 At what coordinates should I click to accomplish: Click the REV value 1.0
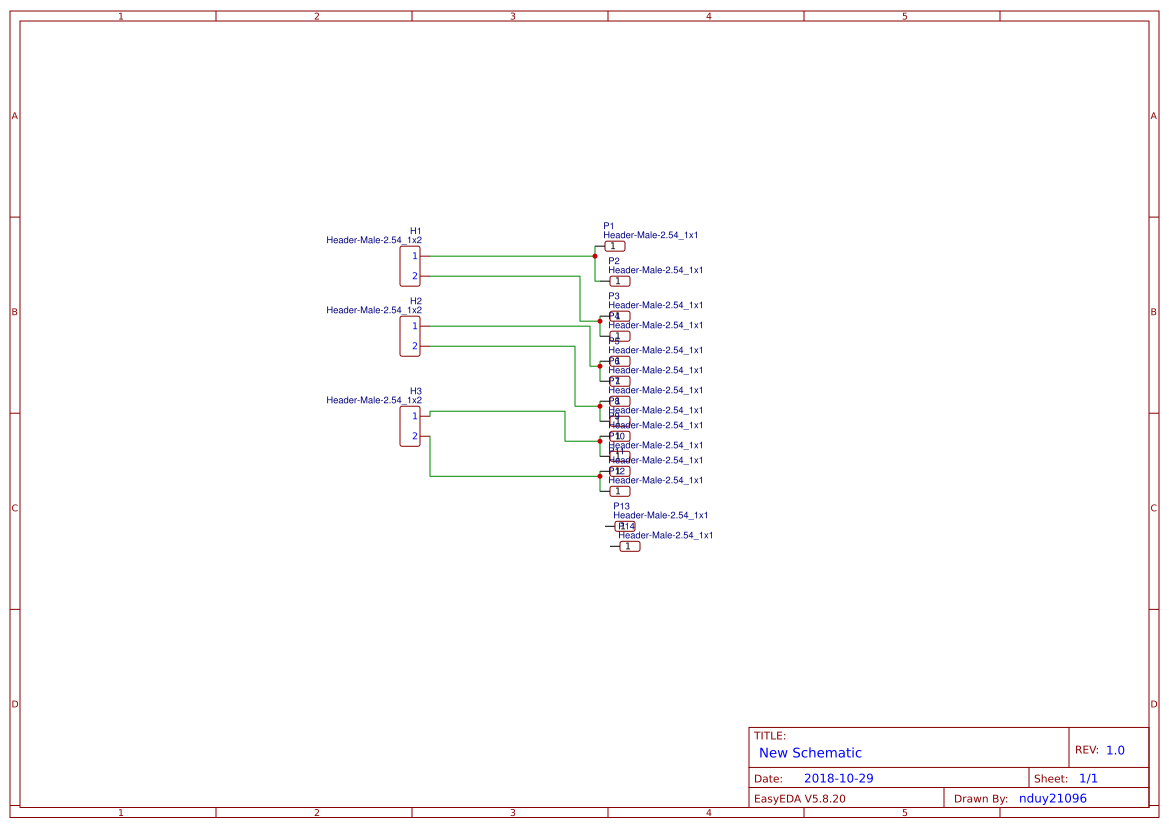point(1115,750)
